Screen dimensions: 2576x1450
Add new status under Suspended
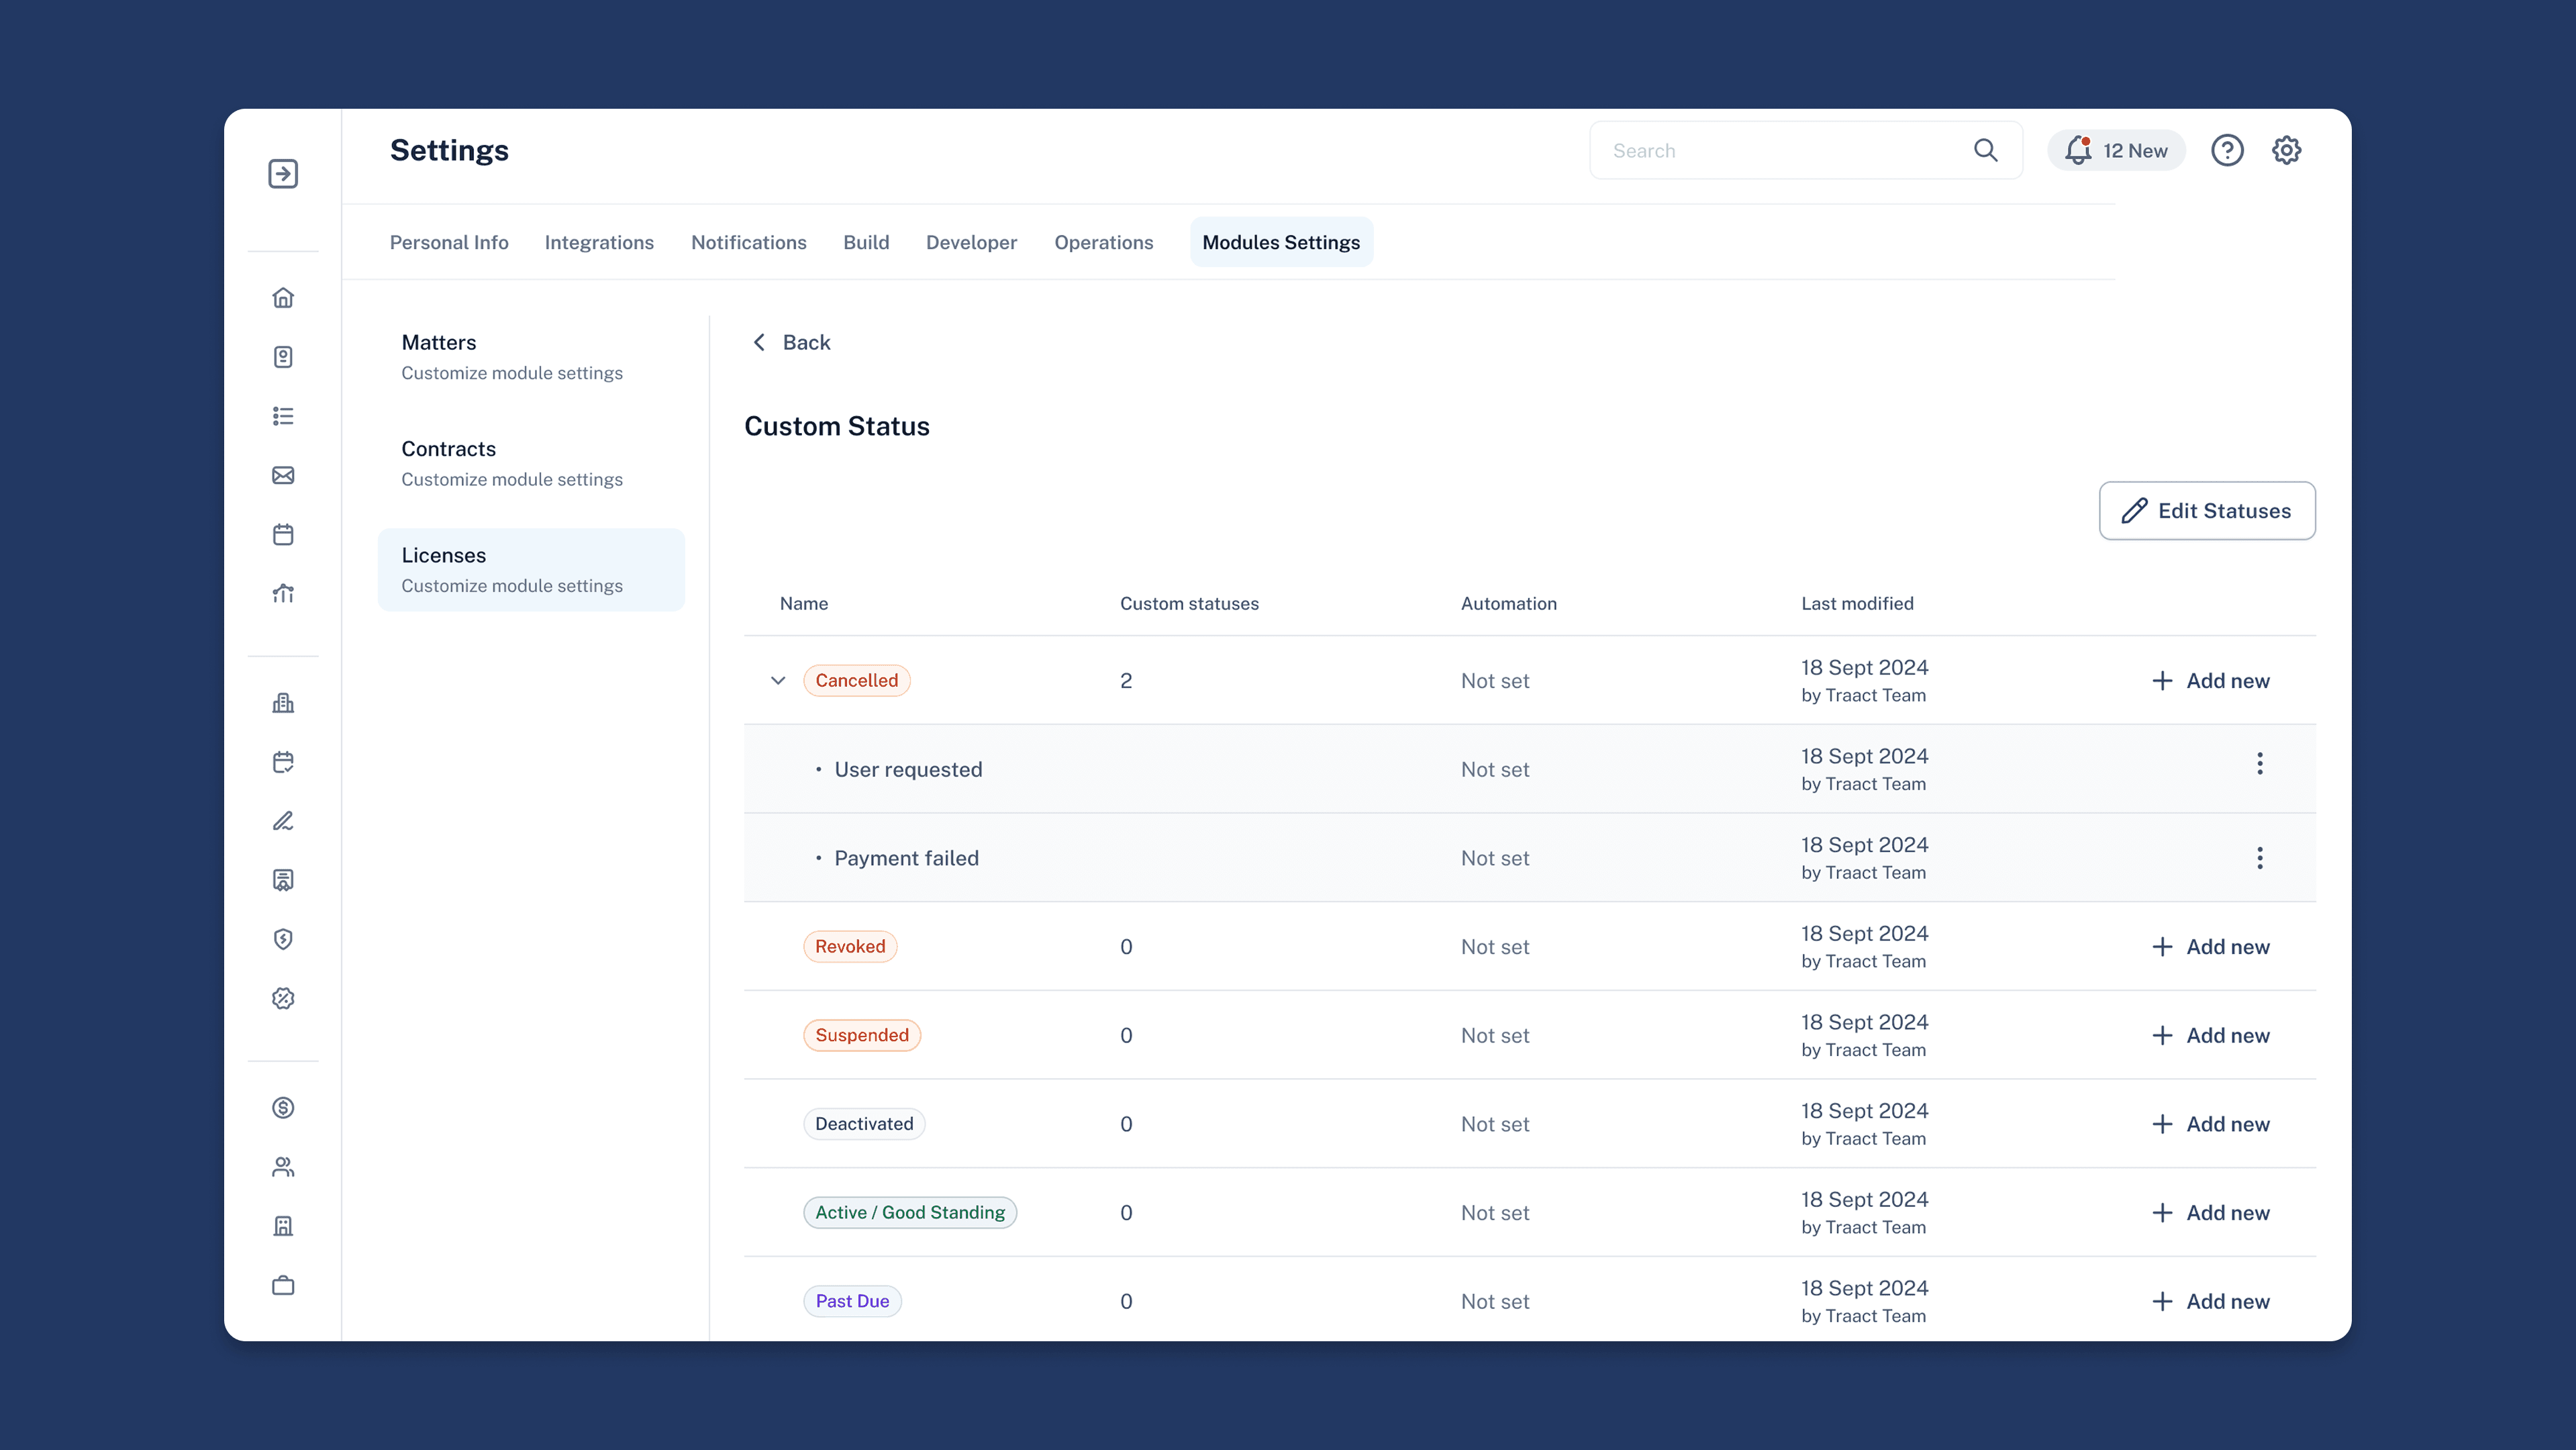coord(2210,1035)
